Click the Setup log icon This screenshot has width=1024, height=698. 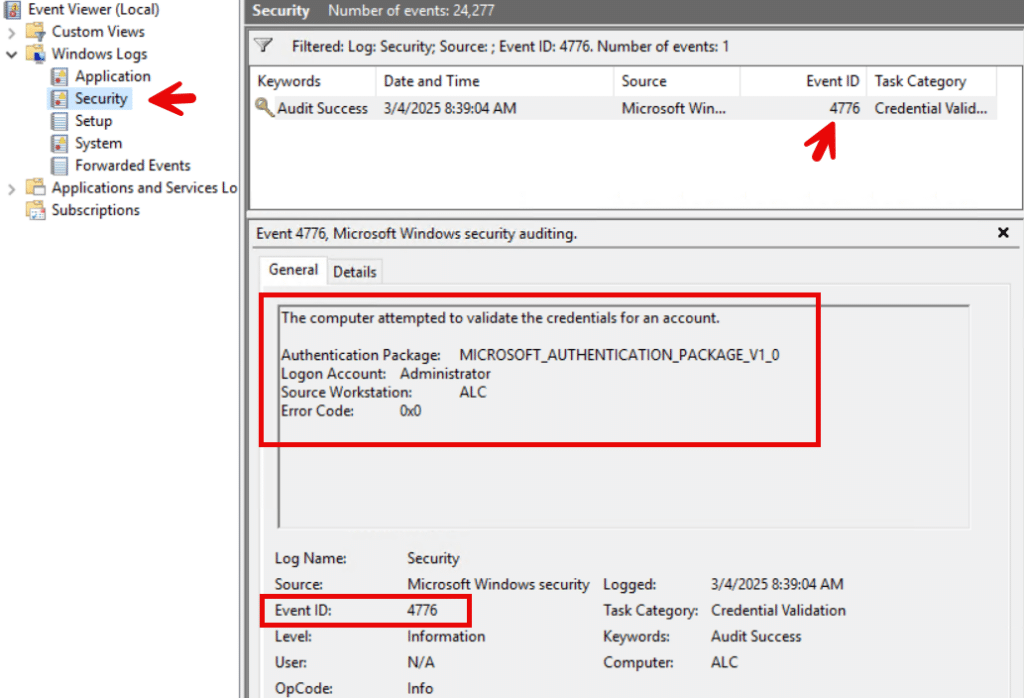[x=59, y=121]
